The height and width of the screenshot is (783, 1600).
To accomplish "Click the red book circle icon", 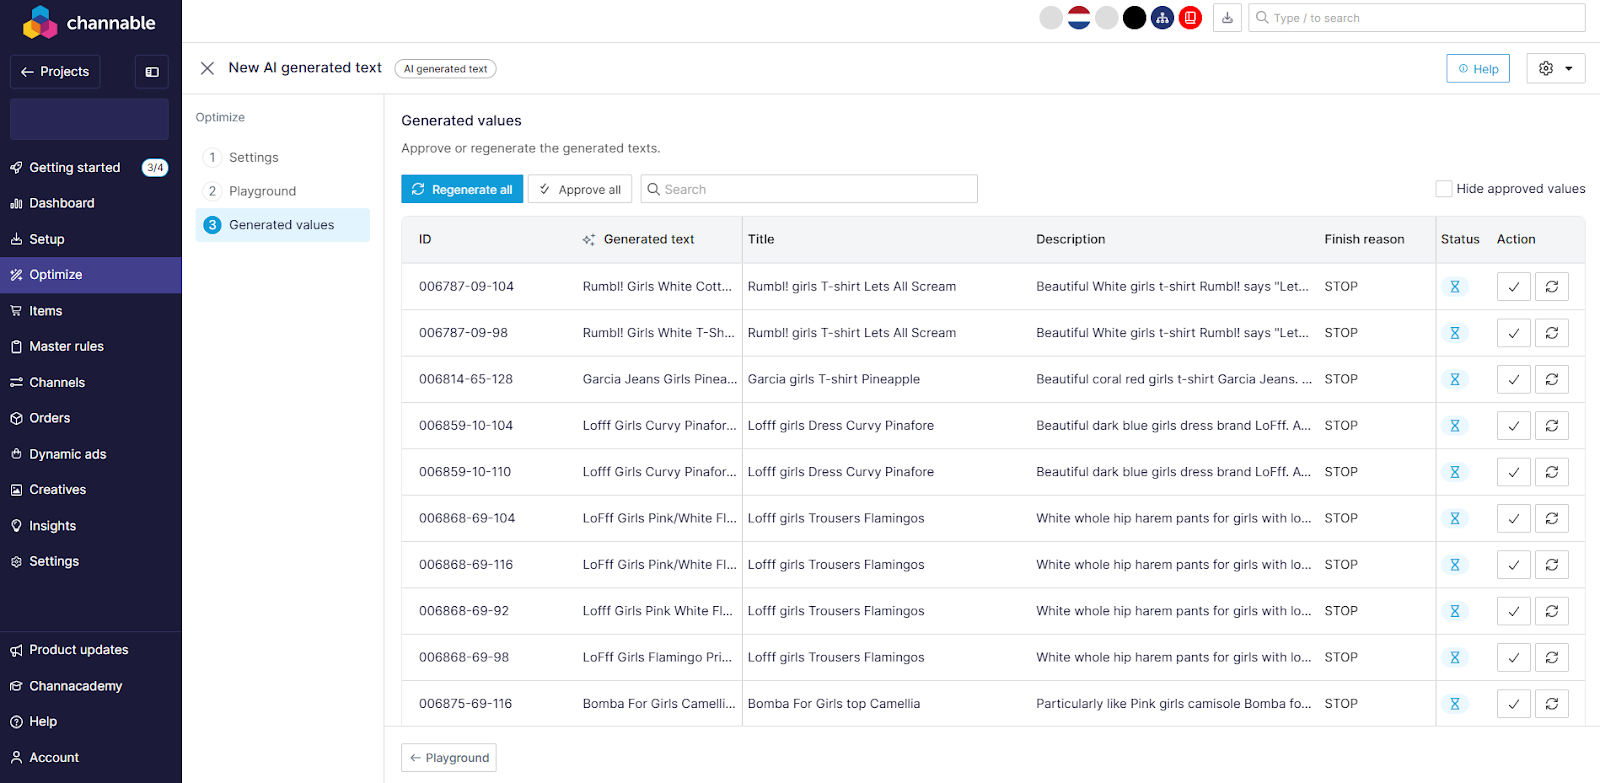I will (1190, 18).
